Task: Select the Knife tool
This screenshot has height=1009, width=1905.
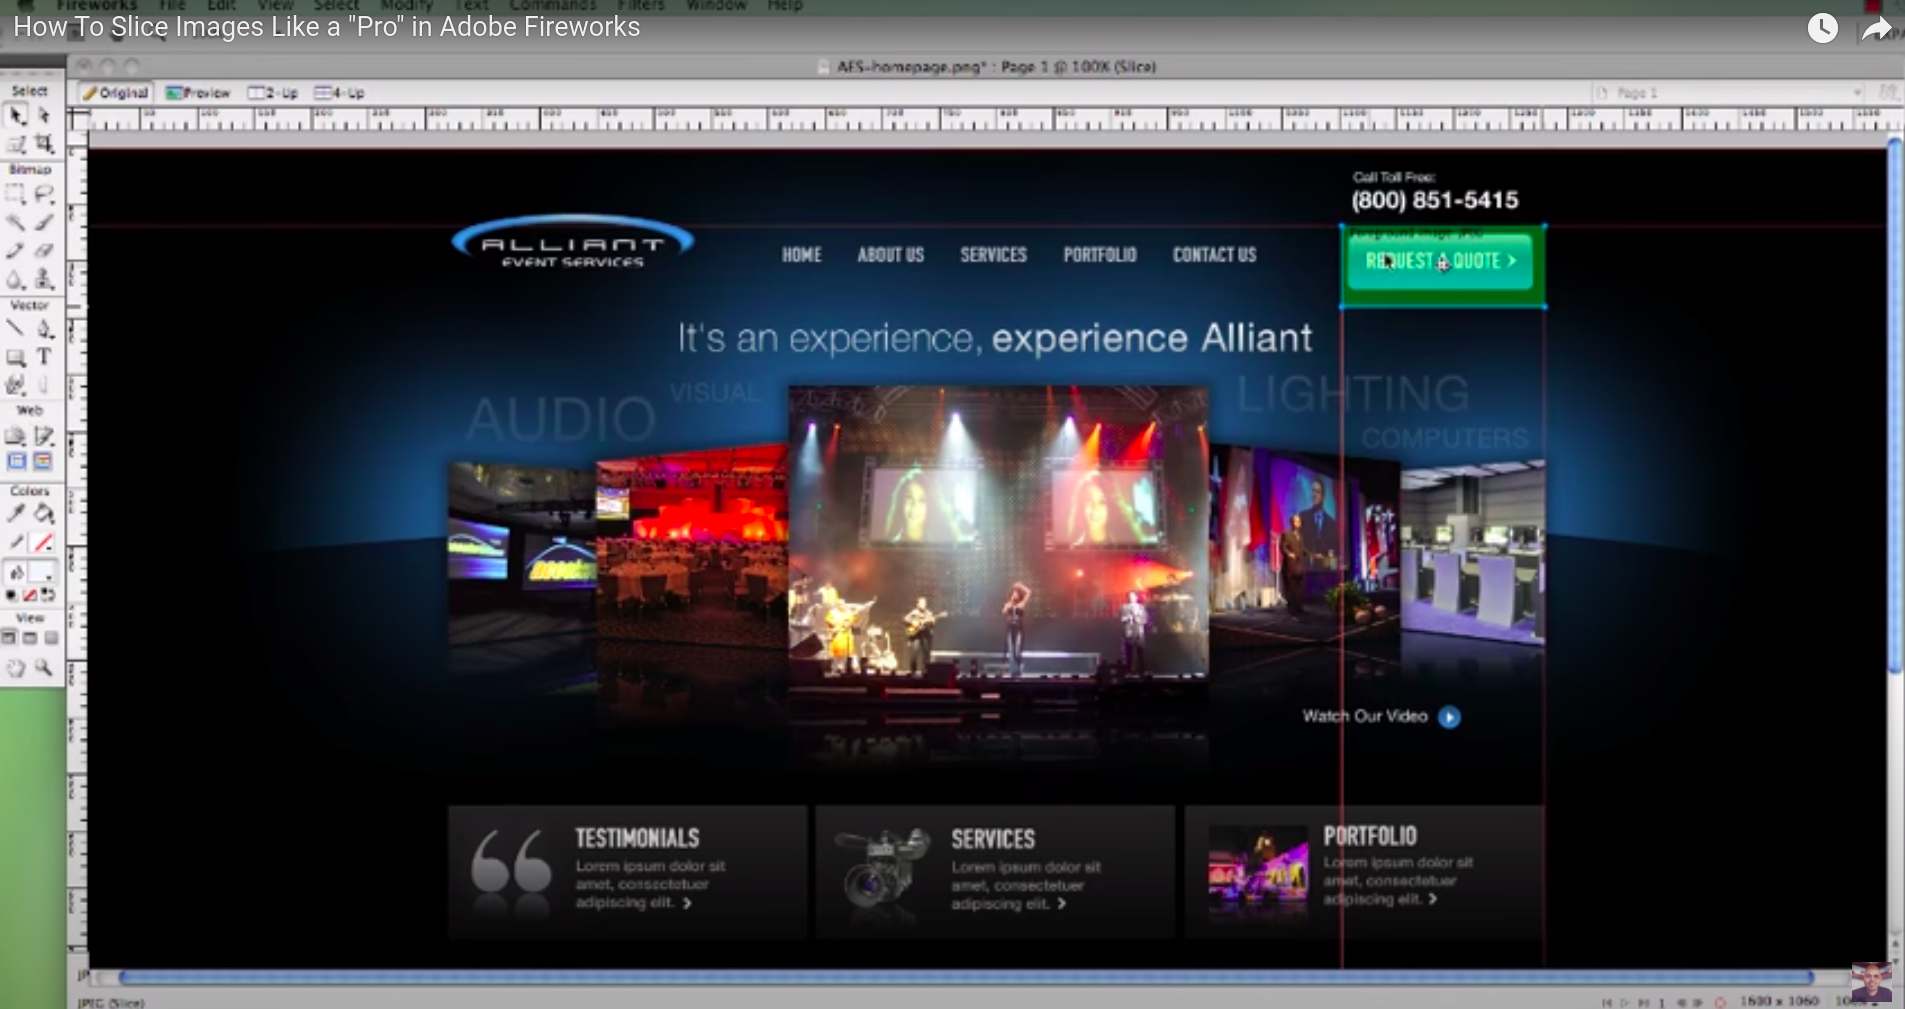Action: tap(44, 385)
